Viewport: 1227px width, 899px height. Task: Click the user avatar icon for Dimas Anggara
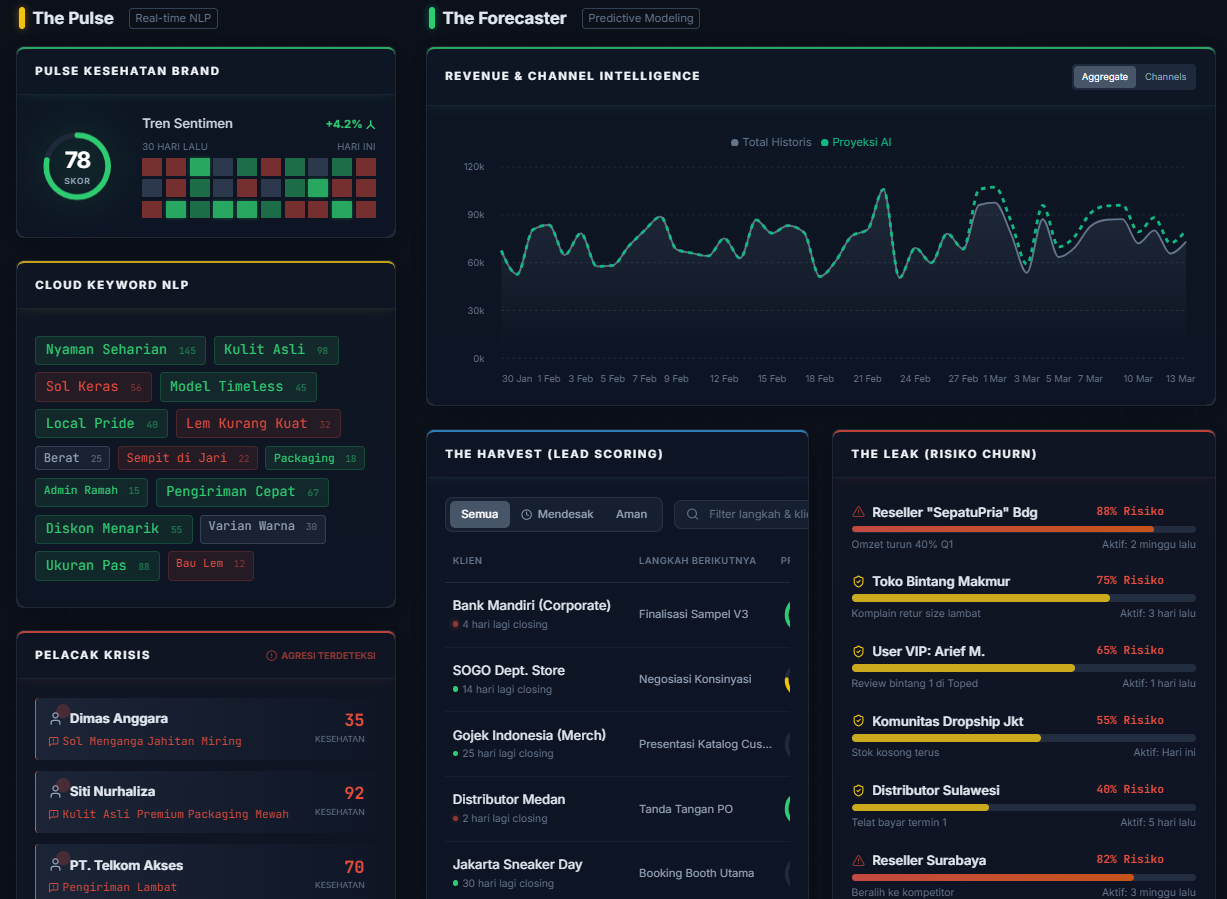(56, 718)
